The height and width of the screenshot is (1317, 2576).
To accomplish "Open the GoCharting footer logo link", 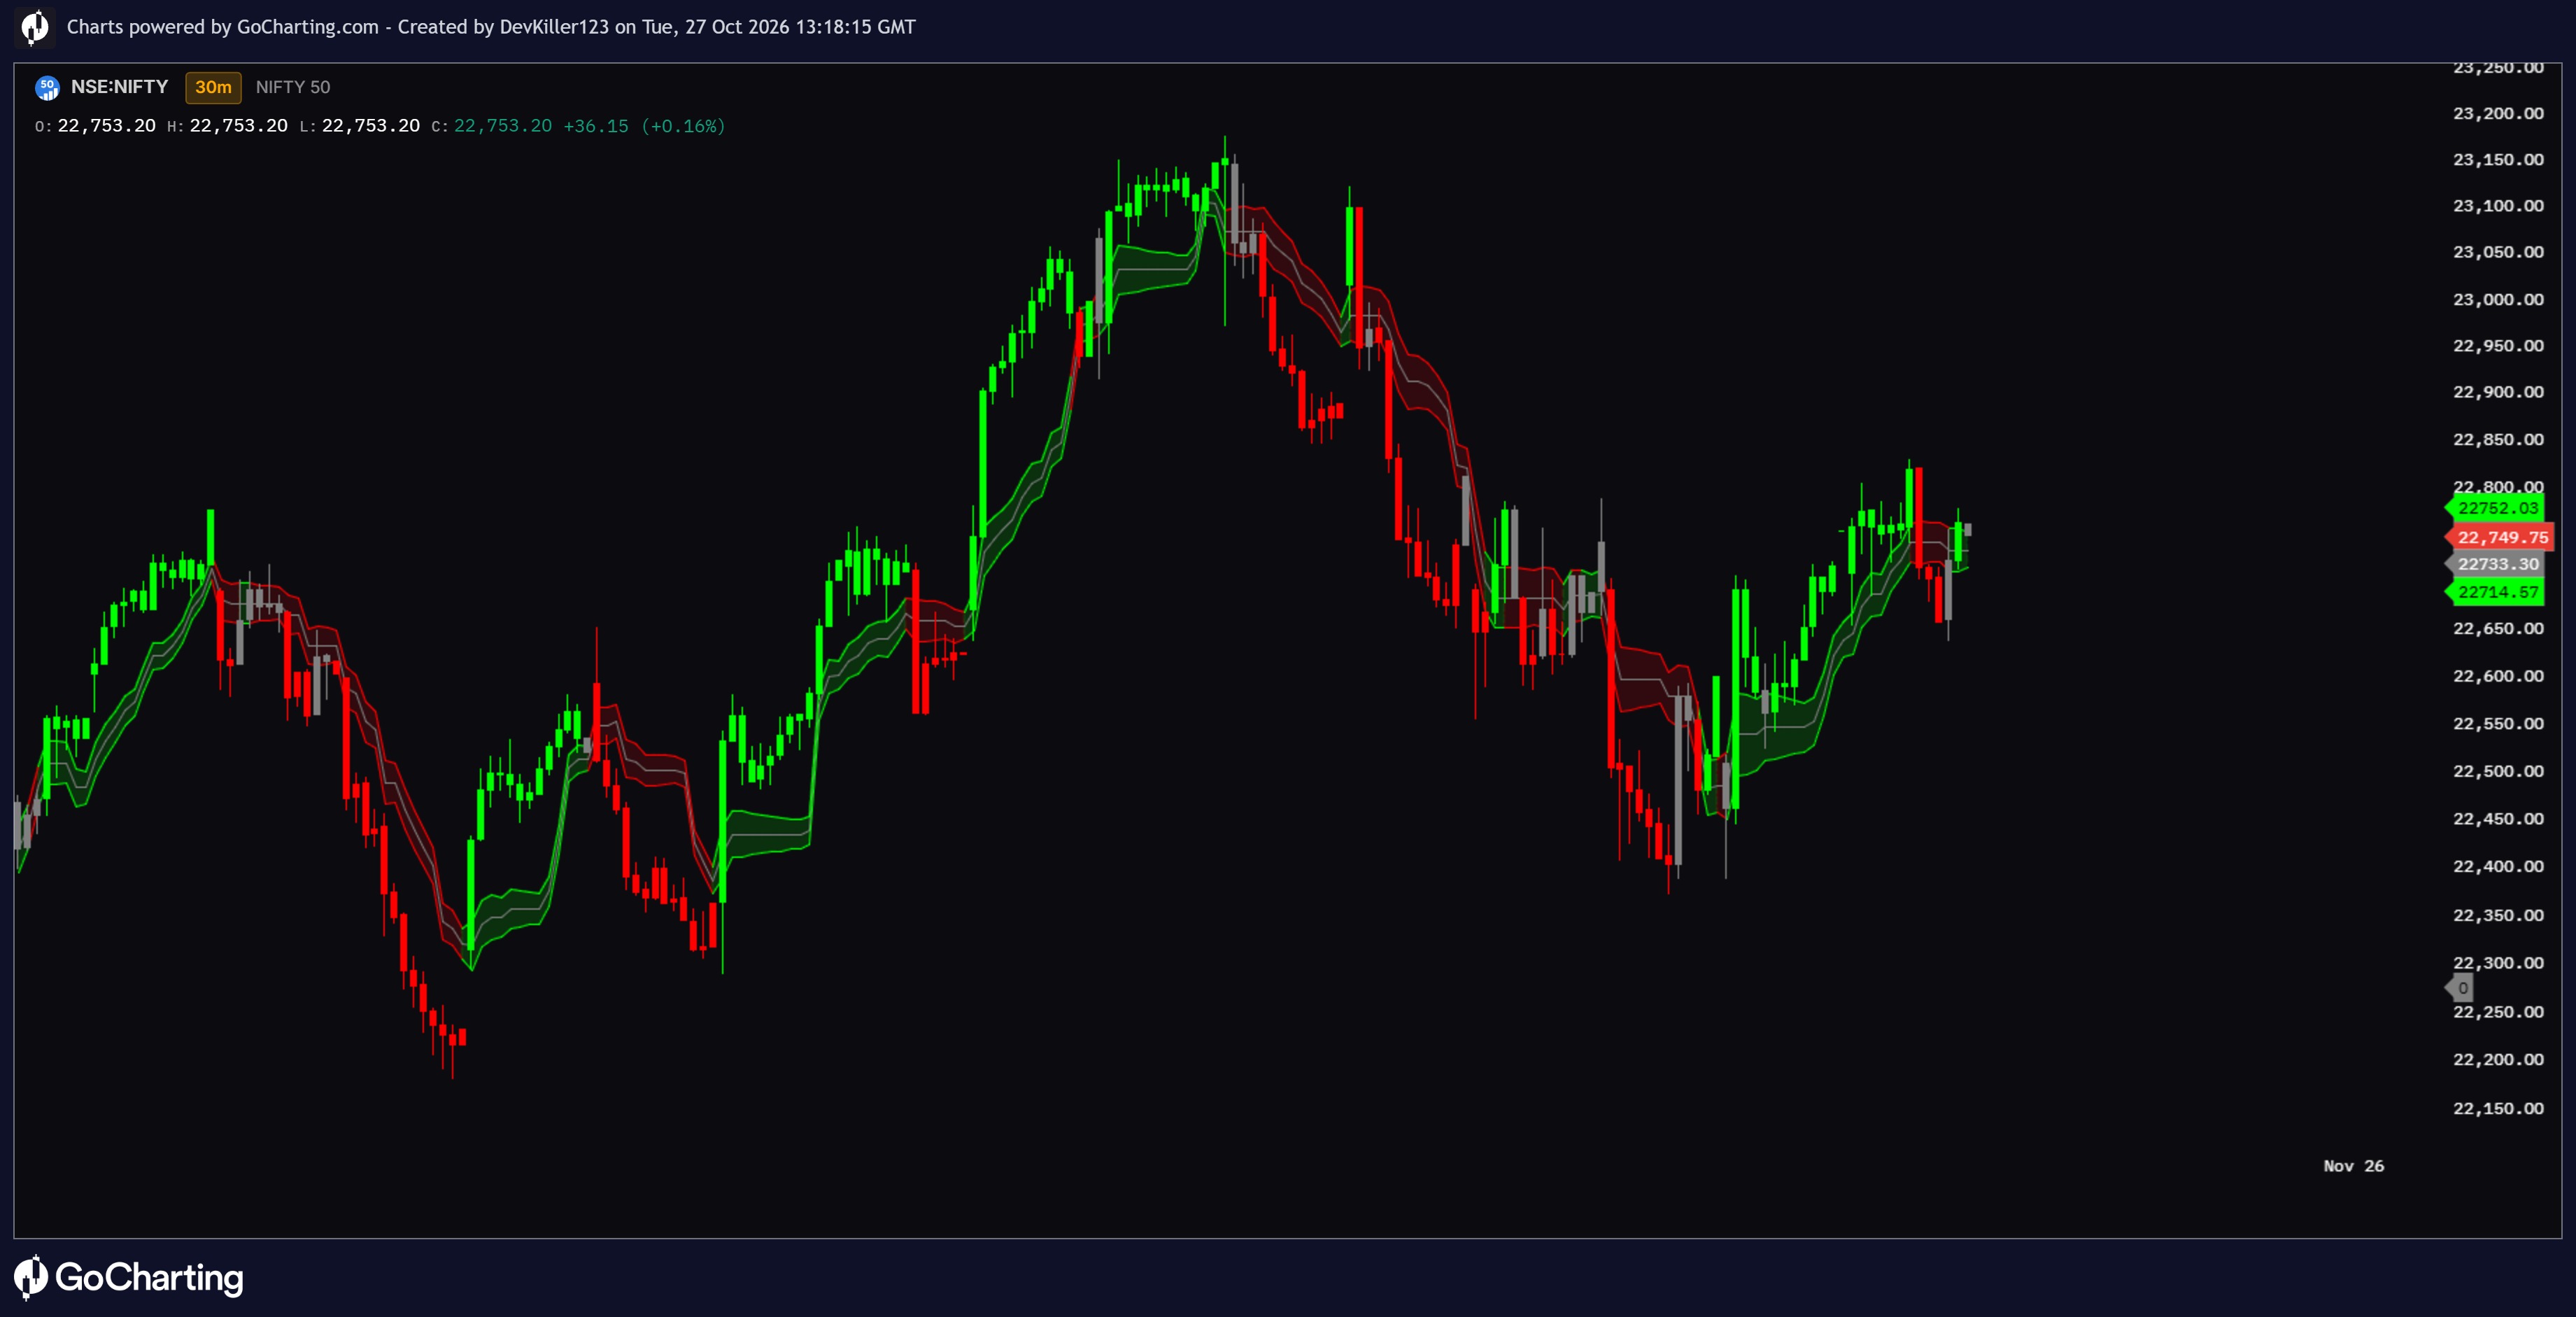I will point(129,1278).
